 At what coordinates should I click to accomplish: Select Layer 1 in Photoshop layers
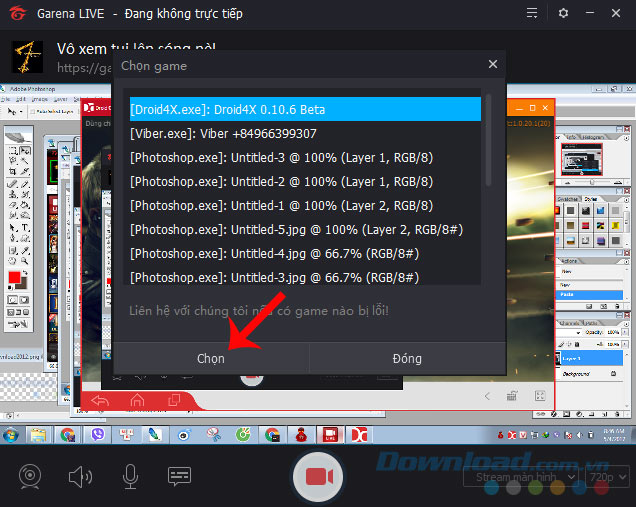[x=589, y=358]
